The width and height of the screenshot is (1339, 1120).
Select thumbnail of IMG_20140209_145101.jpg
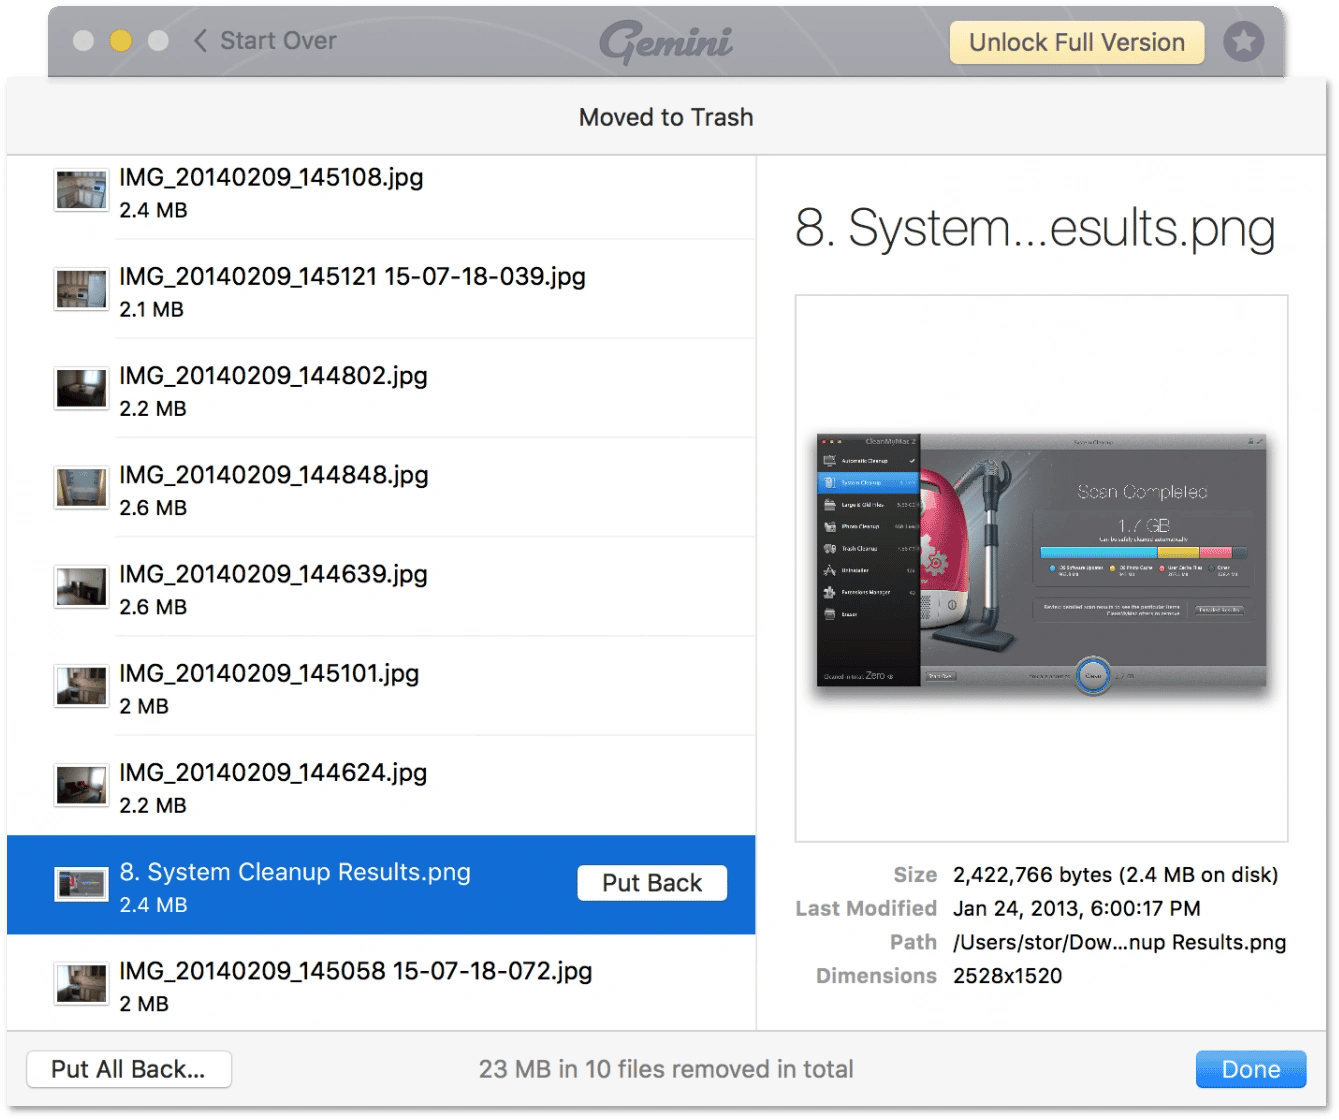[81, 686]
